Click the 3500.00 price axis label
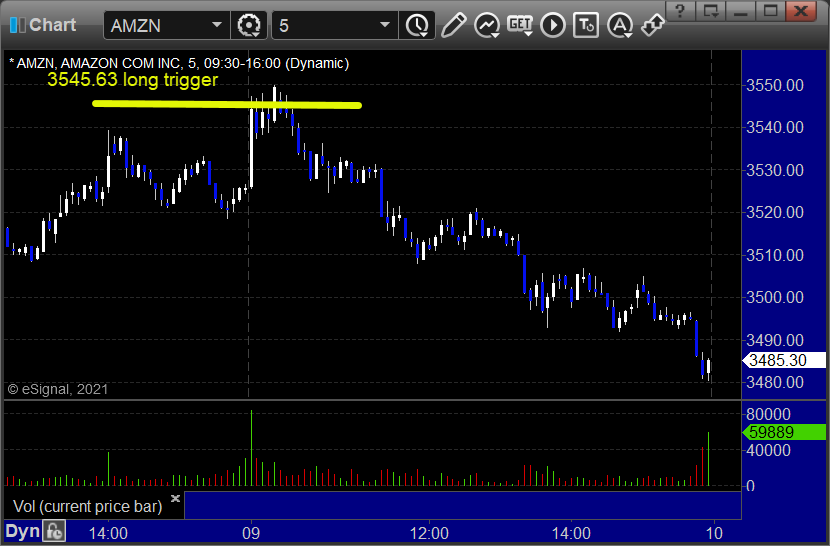 [x=774, y=297]
